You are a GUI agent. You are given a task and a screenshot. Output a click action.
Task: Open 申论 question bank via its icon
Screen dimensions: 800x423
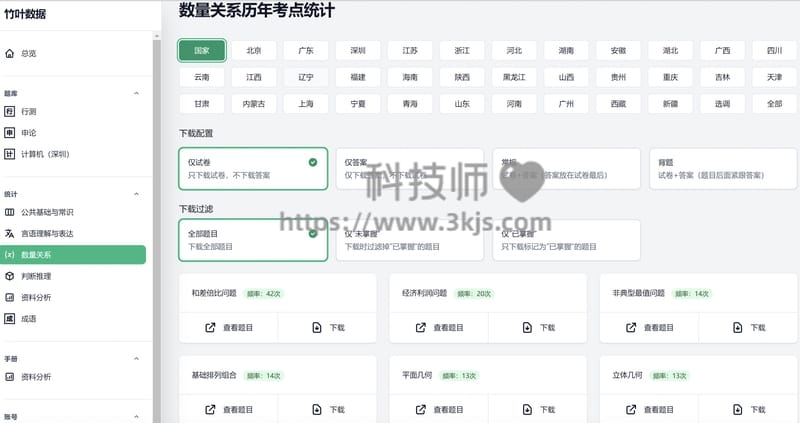tap(10, 133)
